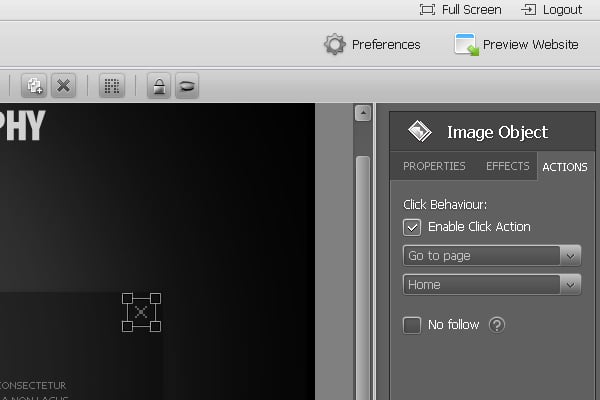
Task: Click the delete X toolbar icon
Action: (63, 86)
